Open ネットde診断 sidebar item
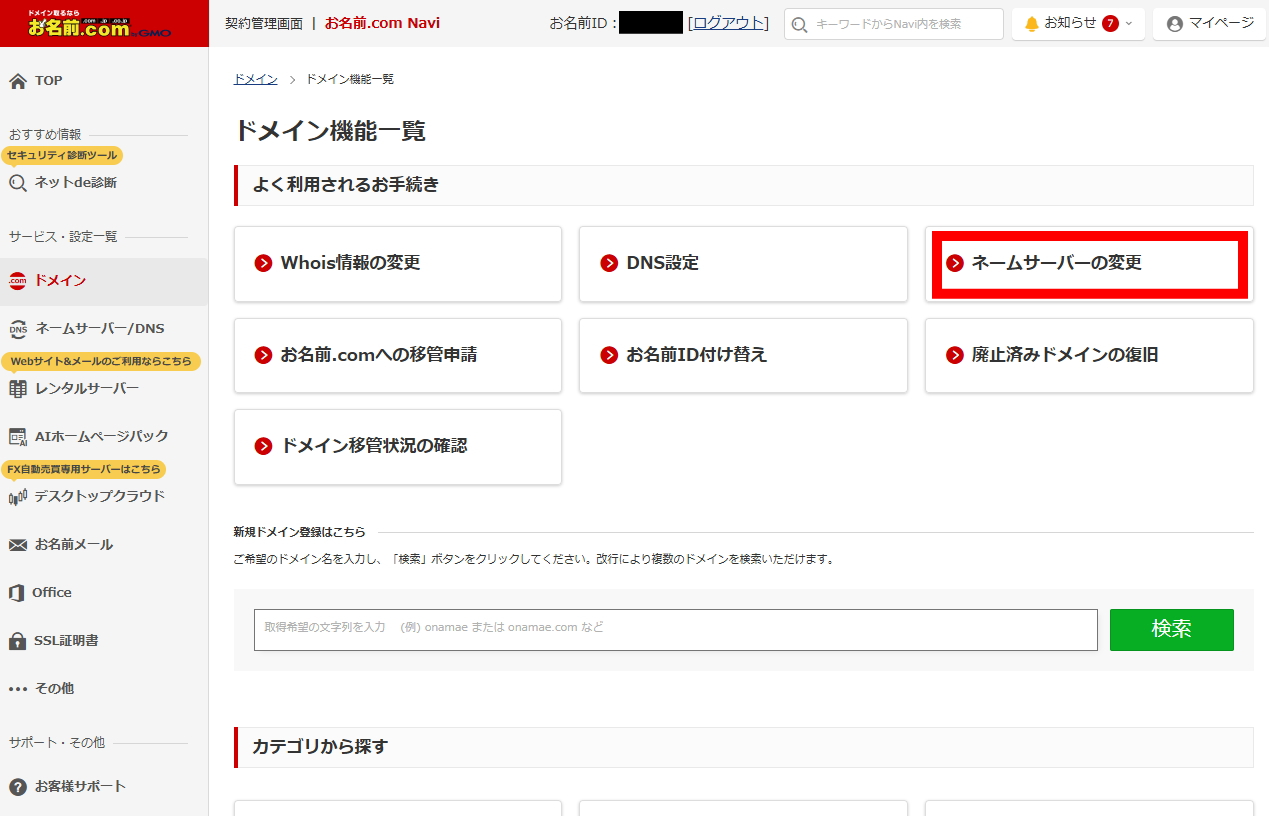The width and height of the screenshot is (1269, 816). pyautogui.click(x=104, y=183)
